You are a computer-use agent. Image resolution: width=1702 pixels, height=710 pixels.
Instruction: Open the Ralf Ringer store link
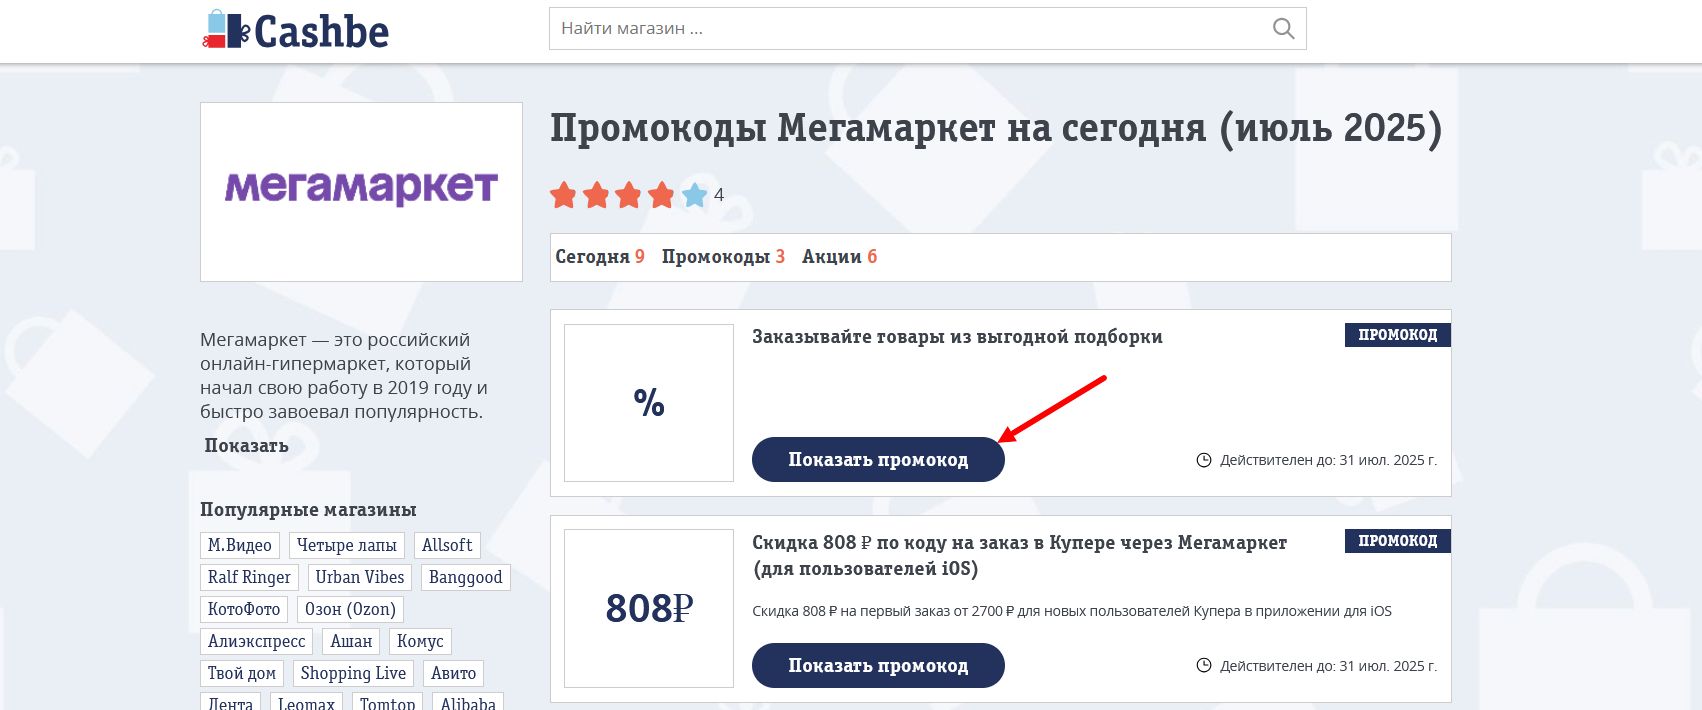[x=249, y=577]
